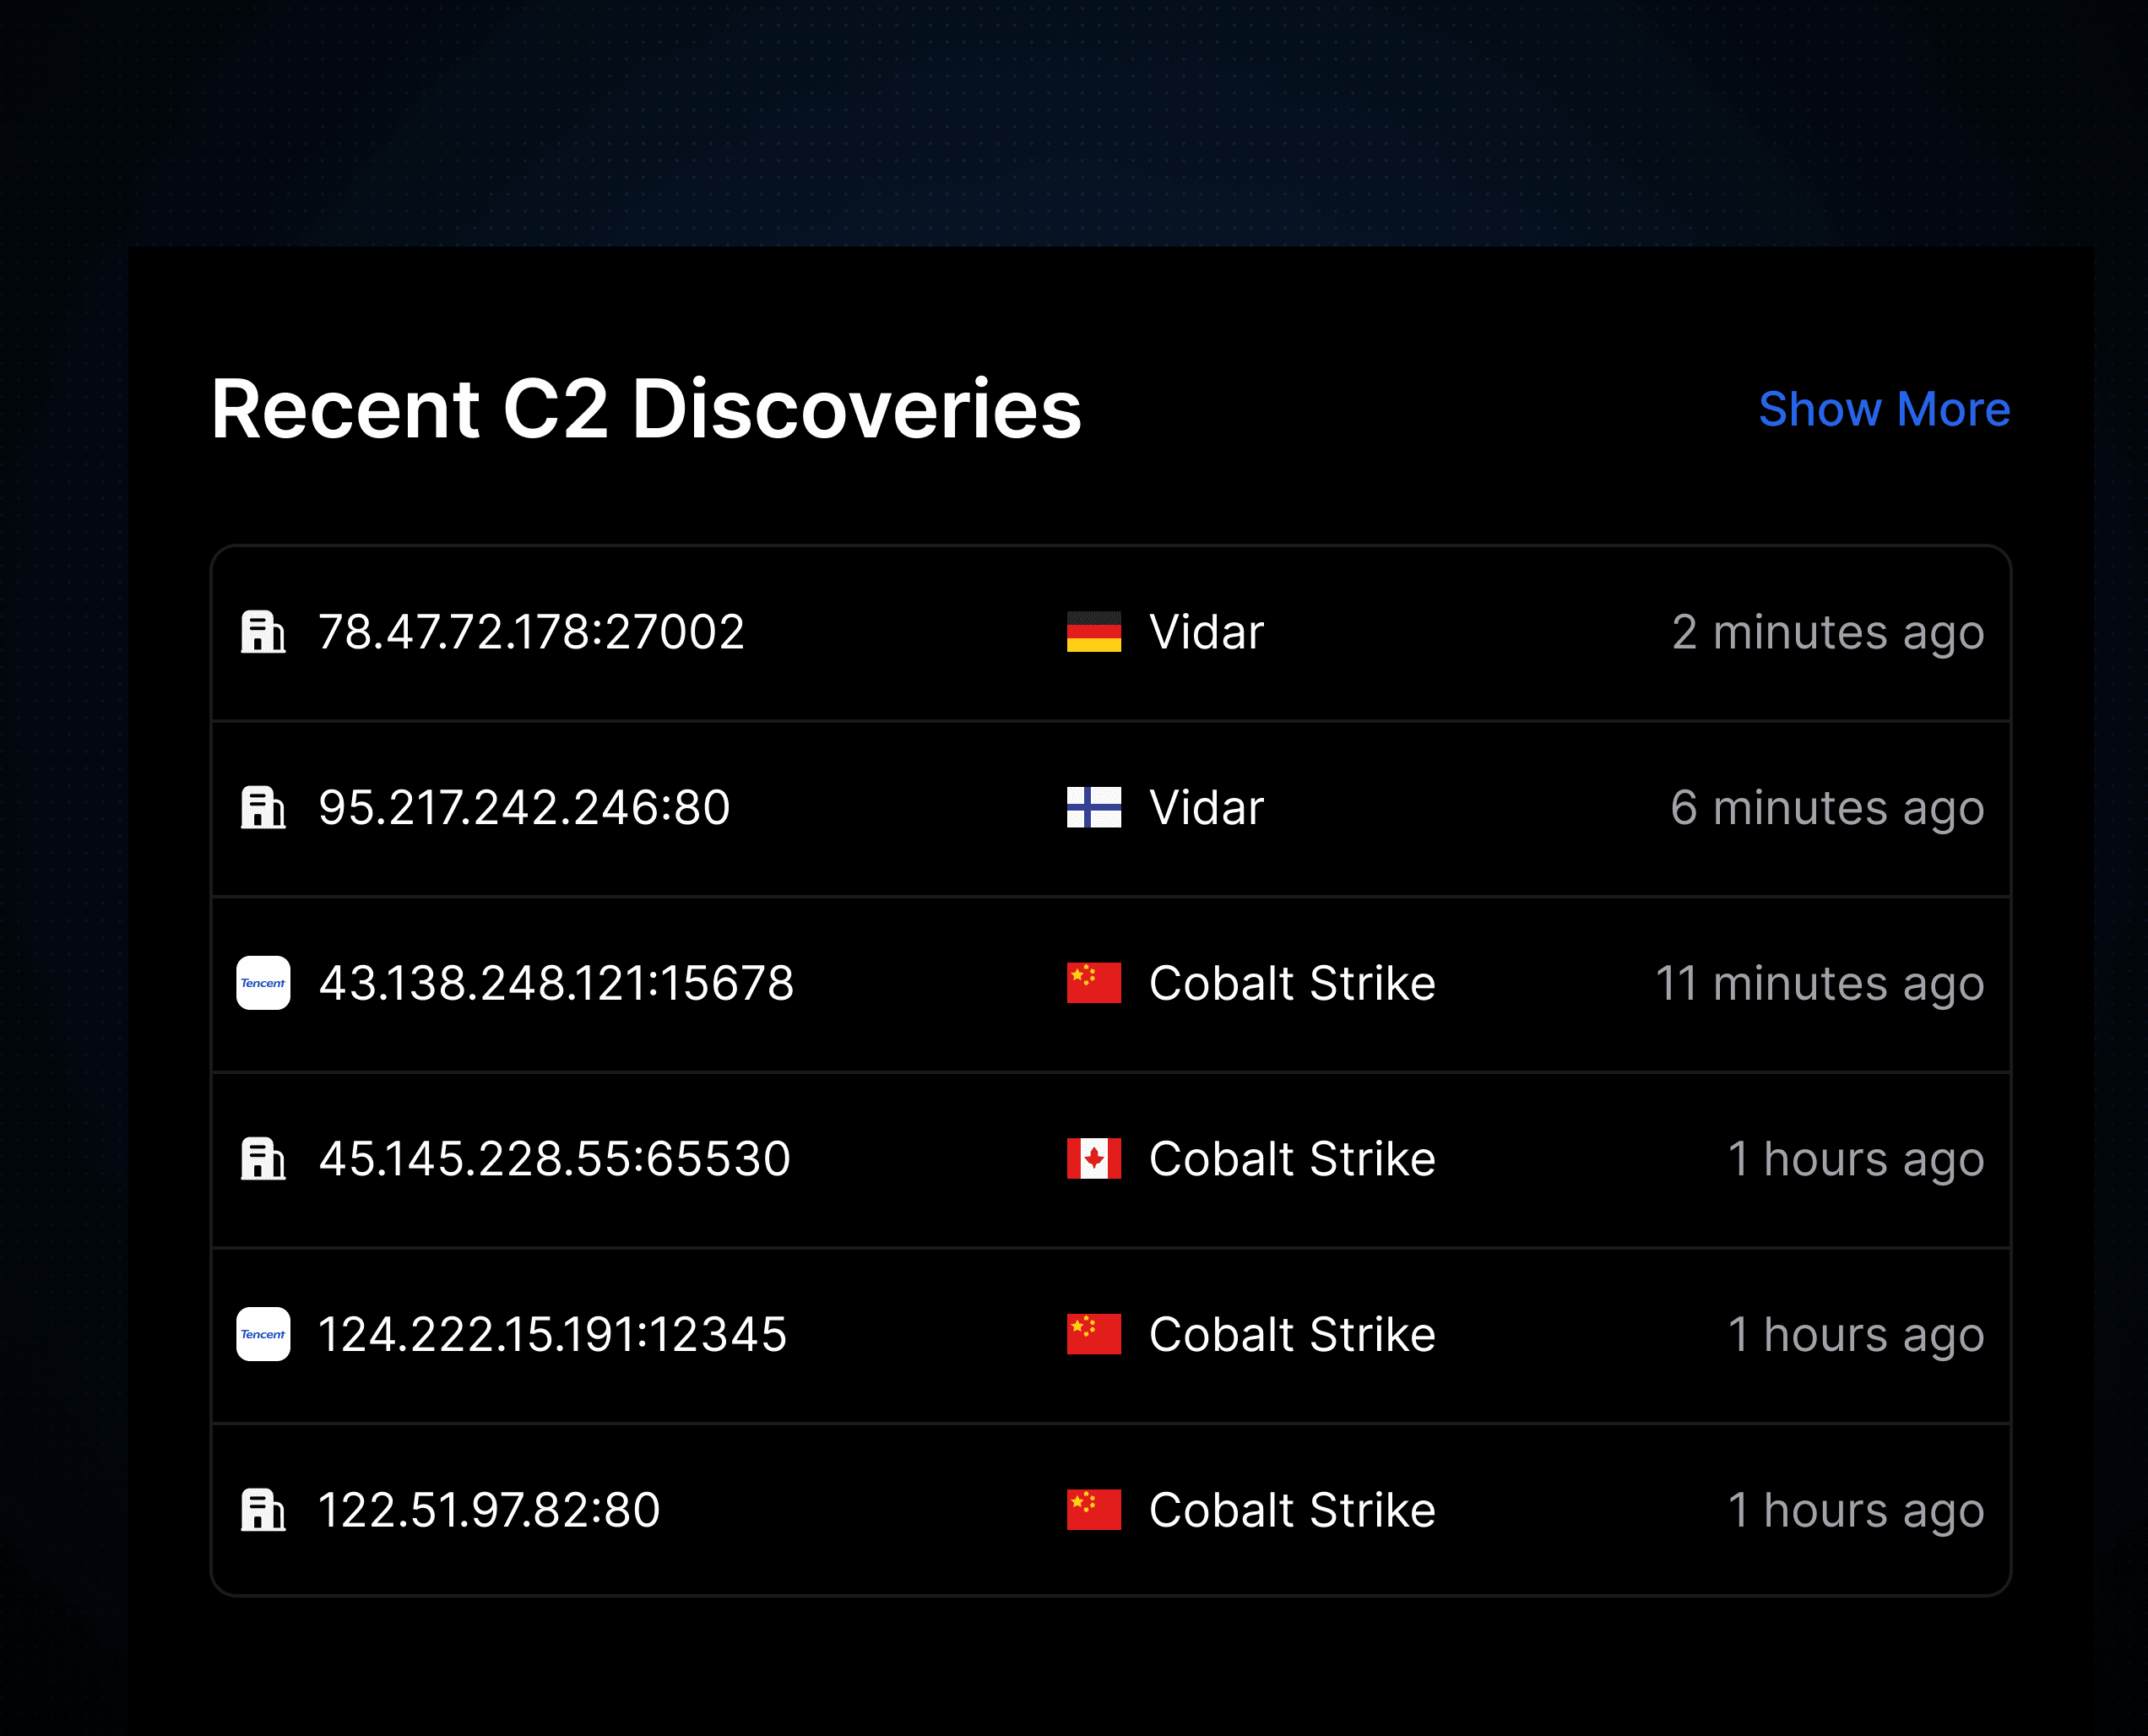Click the China flag in the 11 minutes ago row

coord(1093,983)
